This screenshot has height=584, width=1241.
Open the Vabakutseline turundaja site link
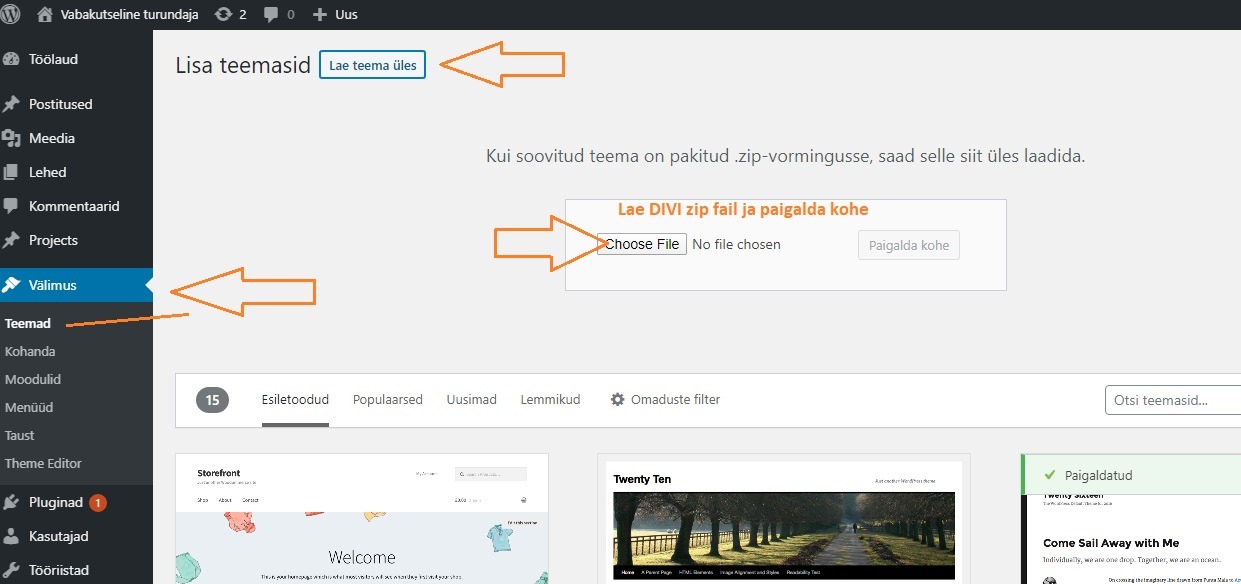coord(129,14)
